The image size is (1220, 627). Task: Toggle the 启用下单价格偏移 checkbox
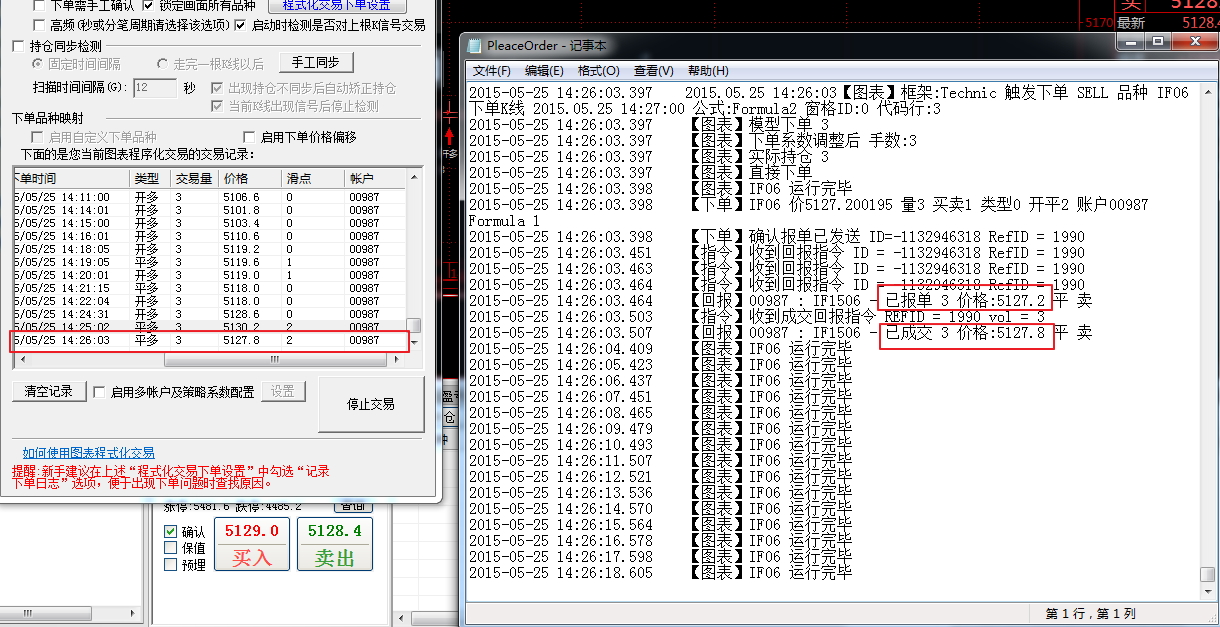click(250, 137)
